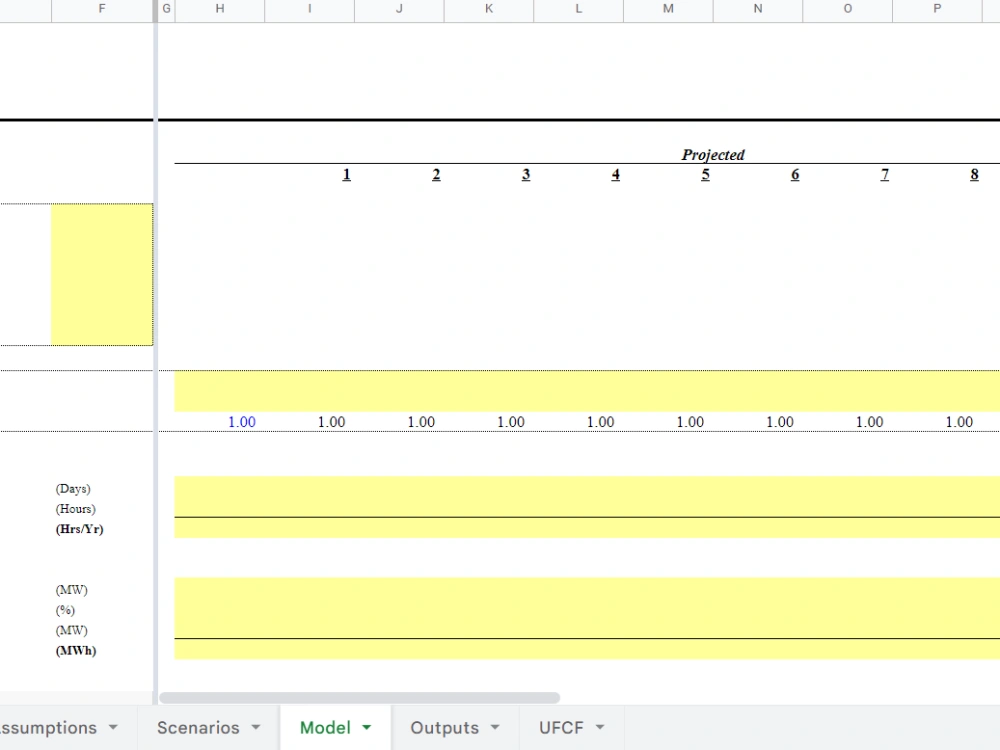Open the Outputs tab dropdown arrow

(x=494, y=728)
